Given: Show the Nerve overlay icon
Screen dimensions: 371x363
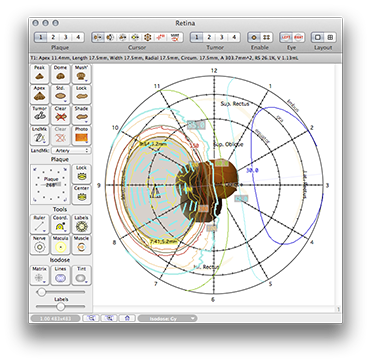Looking at the screenshot, I should click(40, 245).
